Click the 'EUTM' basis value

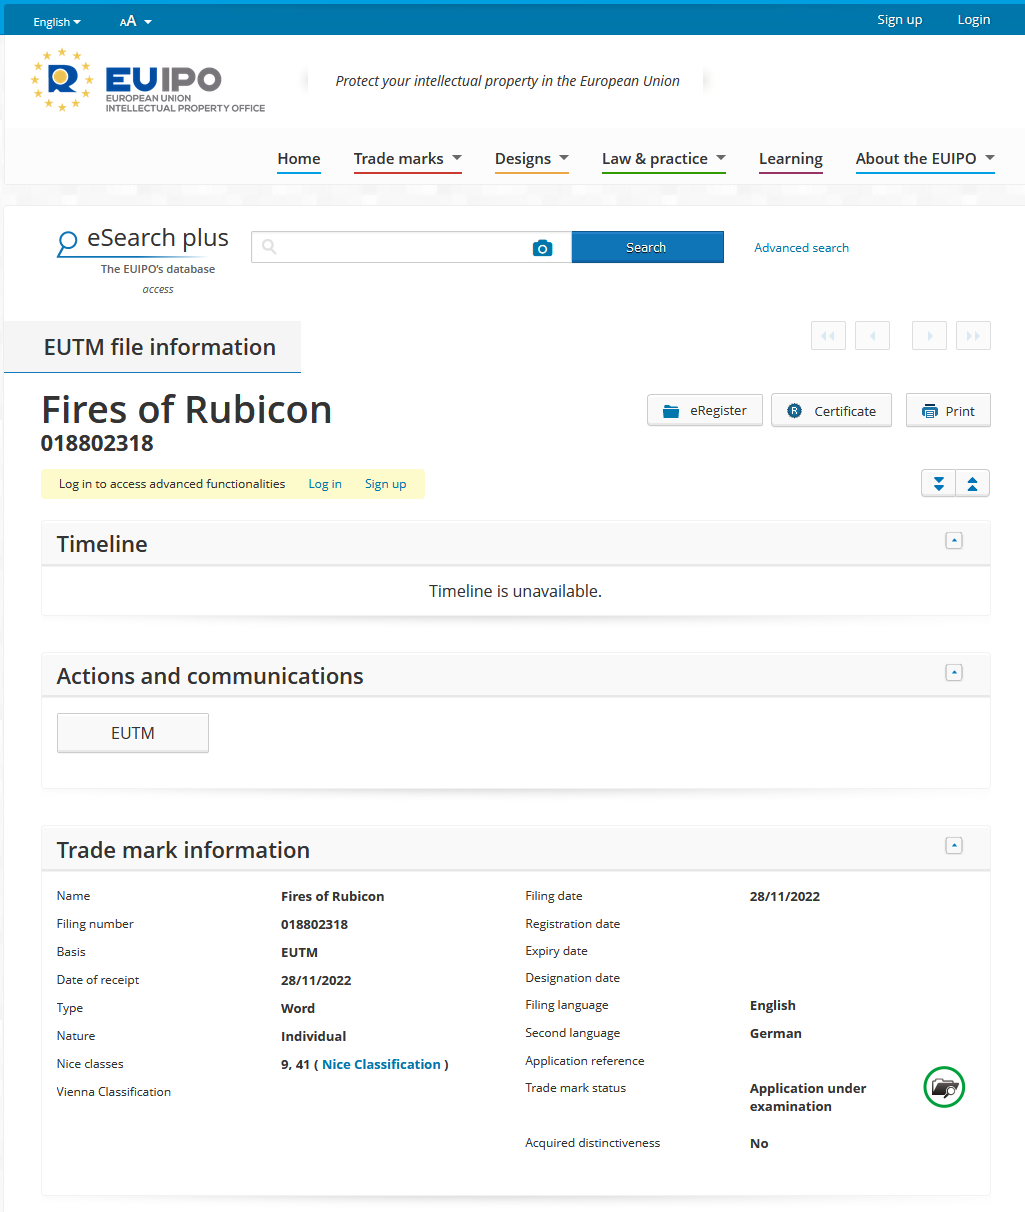coord(299,952)
